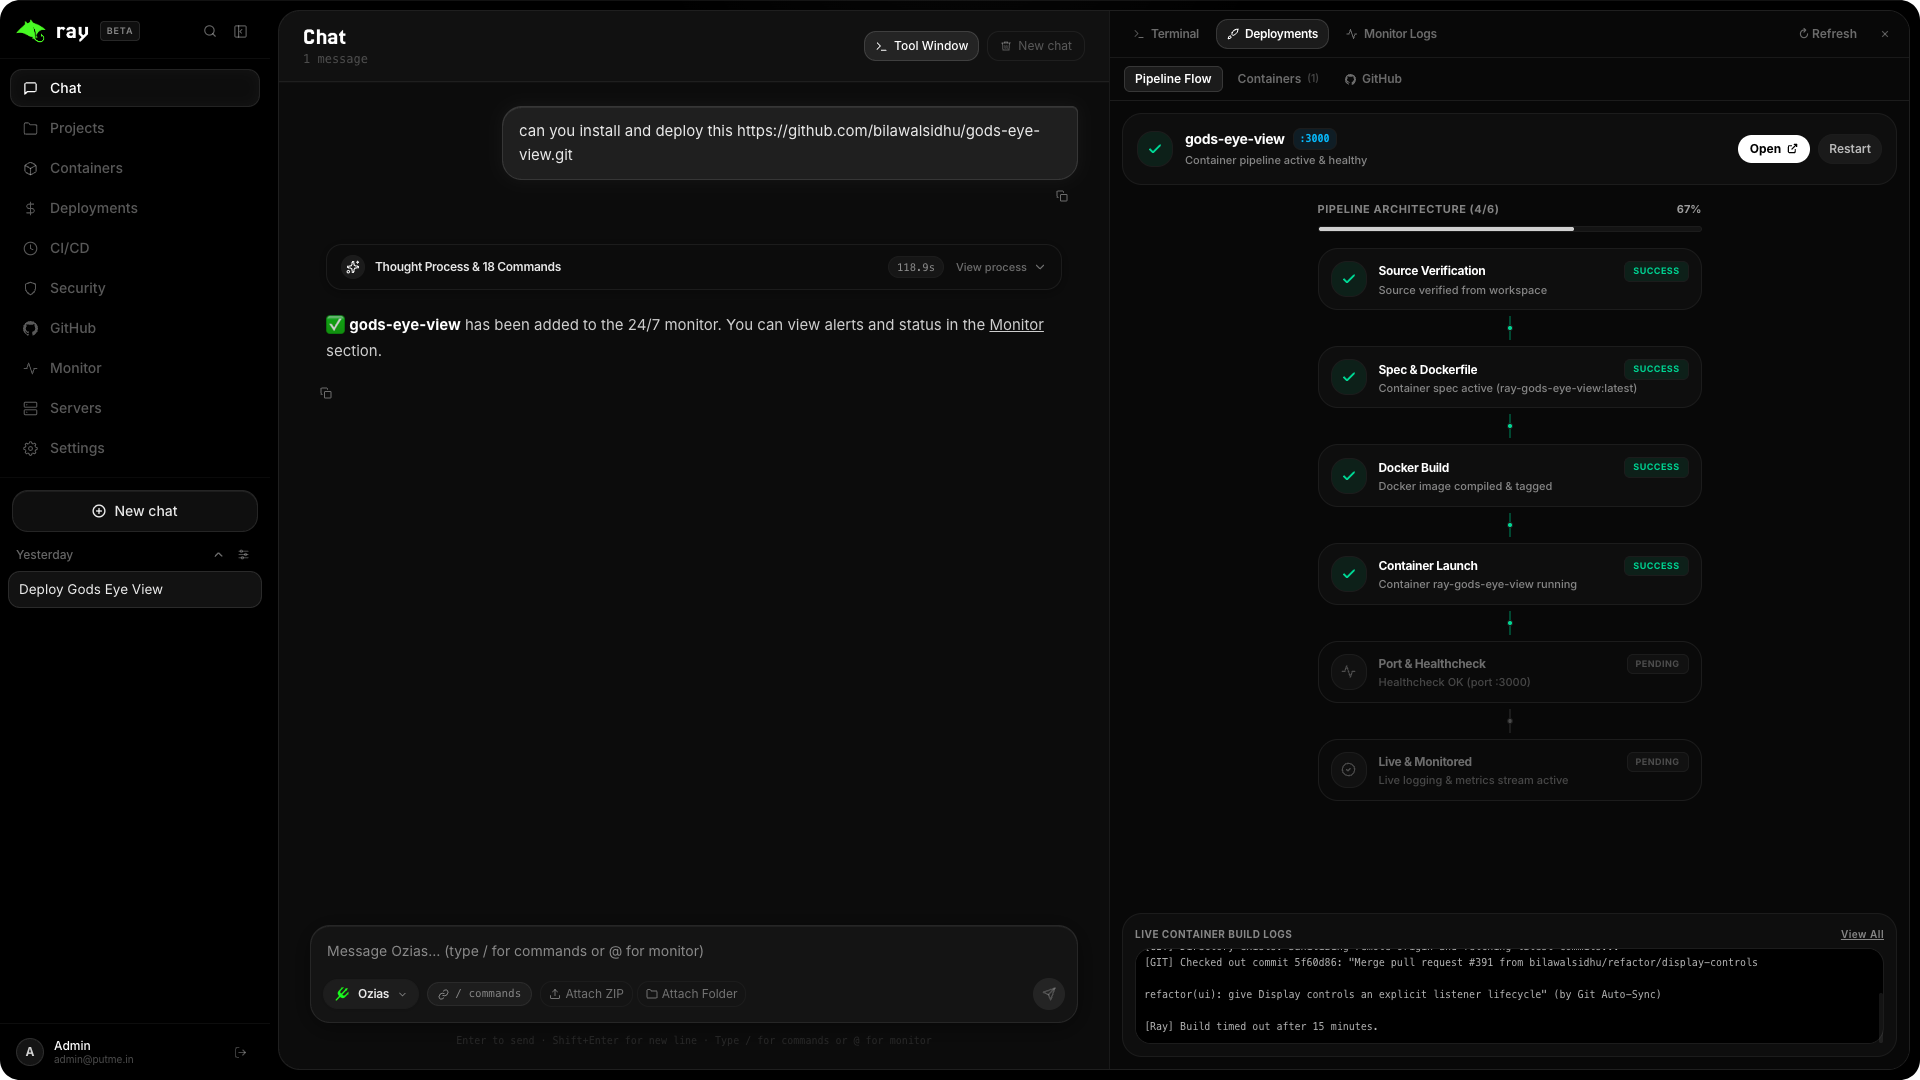1920x1080 pixels.
Task: Click Source Verification check icon
Action: click(x=1349, y=279)
